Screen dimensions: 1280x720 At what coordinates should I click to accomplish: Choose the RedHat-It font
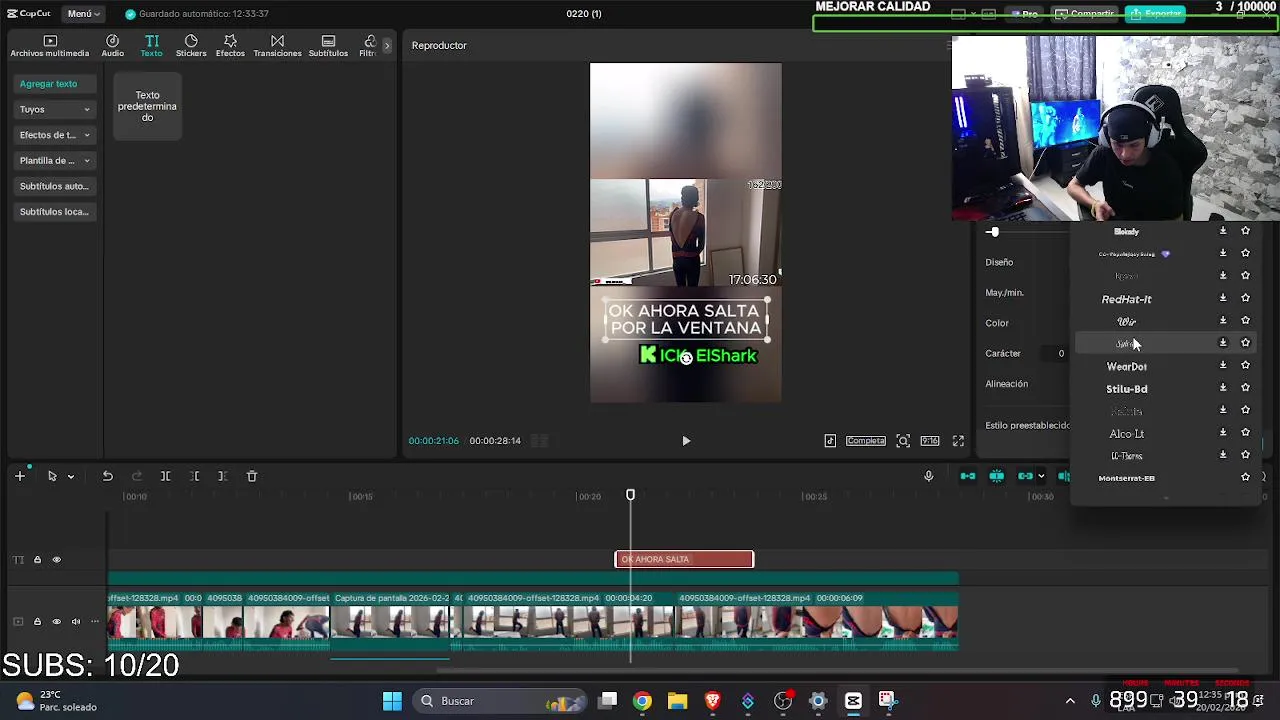1127,299
